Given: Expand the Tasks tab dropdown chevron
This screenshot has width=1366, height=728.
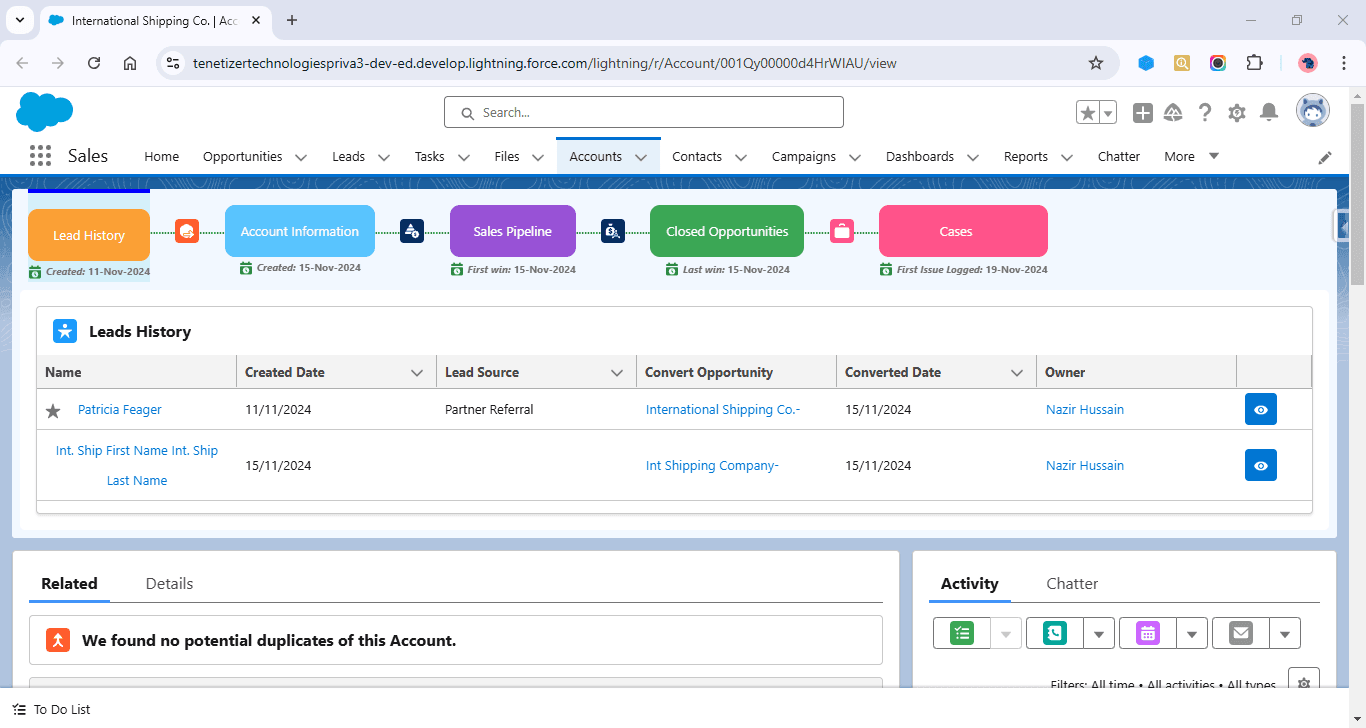Looking at the screenshot, I should [464, 157].
